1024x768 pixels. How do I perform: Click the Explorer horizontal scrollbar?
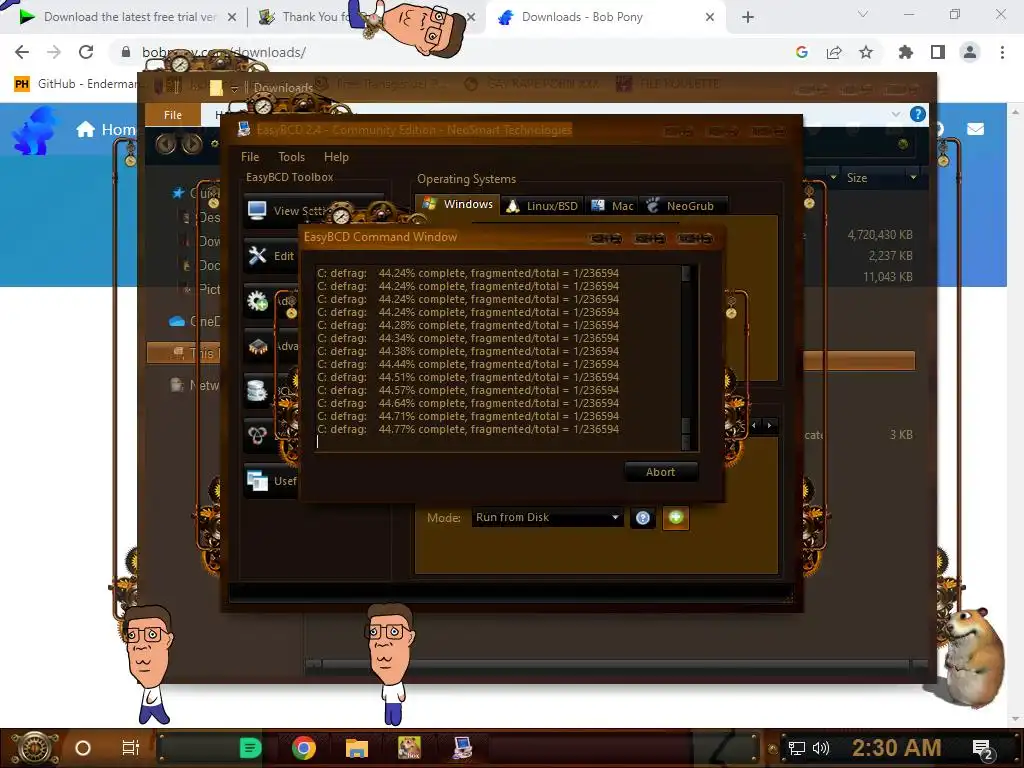616,665
